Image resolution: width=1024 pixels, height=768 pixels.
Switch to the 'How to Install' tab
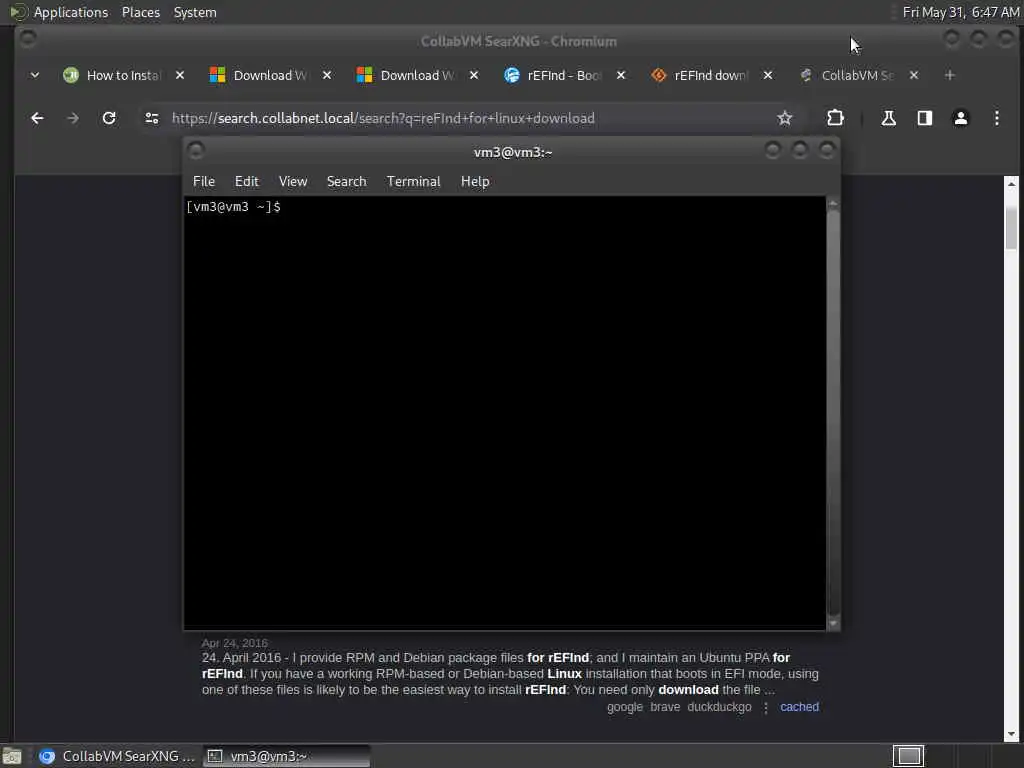(x=123, y=75)
